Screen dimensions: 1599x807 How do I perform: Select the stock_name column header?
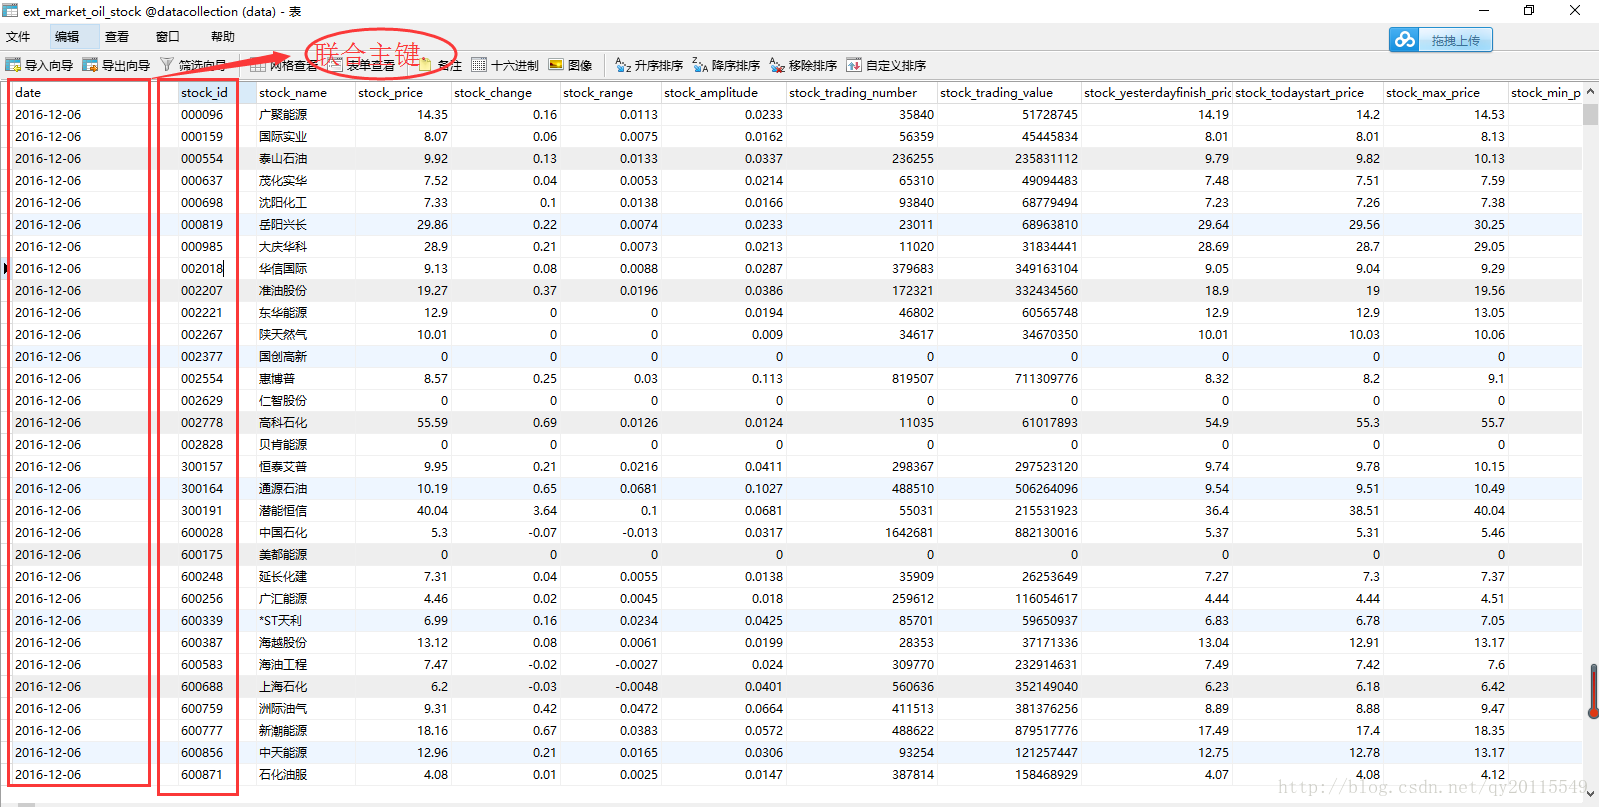coord(305,92)
